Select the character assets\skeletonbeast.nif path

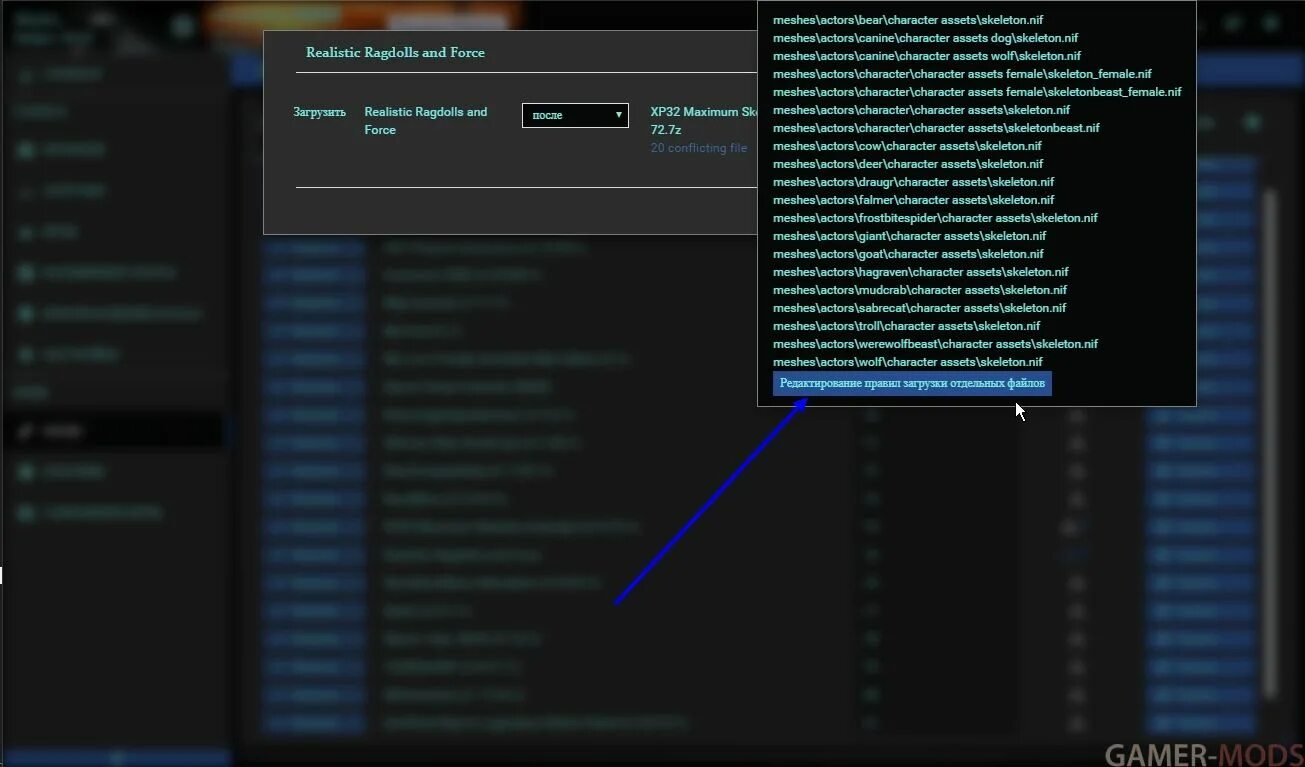pyautogui.click(x=936, y=128)
